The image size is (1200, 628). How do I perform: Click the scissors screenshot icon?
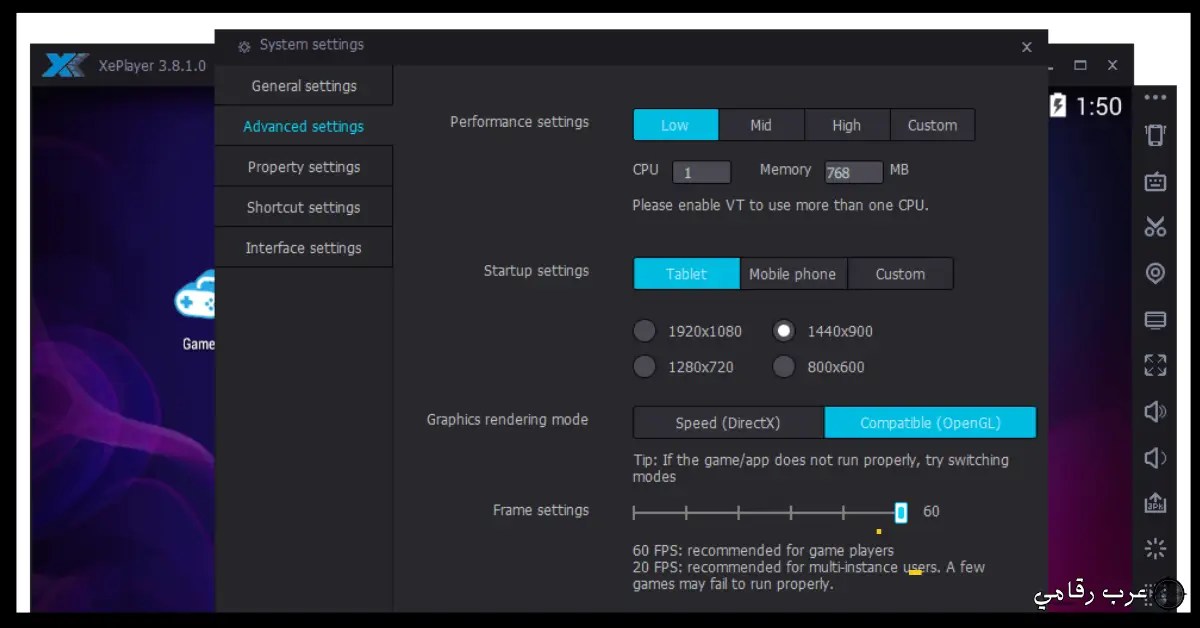(1155, 227)
